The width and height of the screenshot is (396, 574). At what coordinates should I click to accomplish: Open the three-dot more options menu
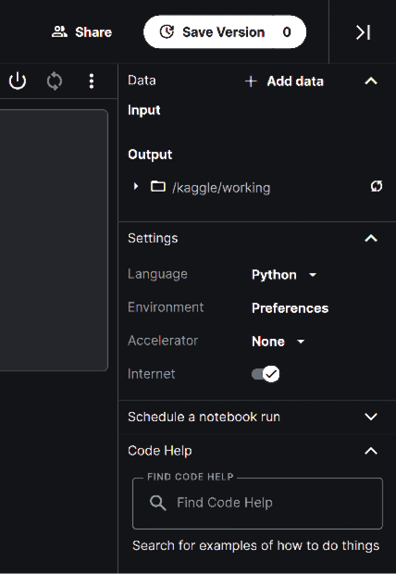pyautogui.click(x=91, y=81)
